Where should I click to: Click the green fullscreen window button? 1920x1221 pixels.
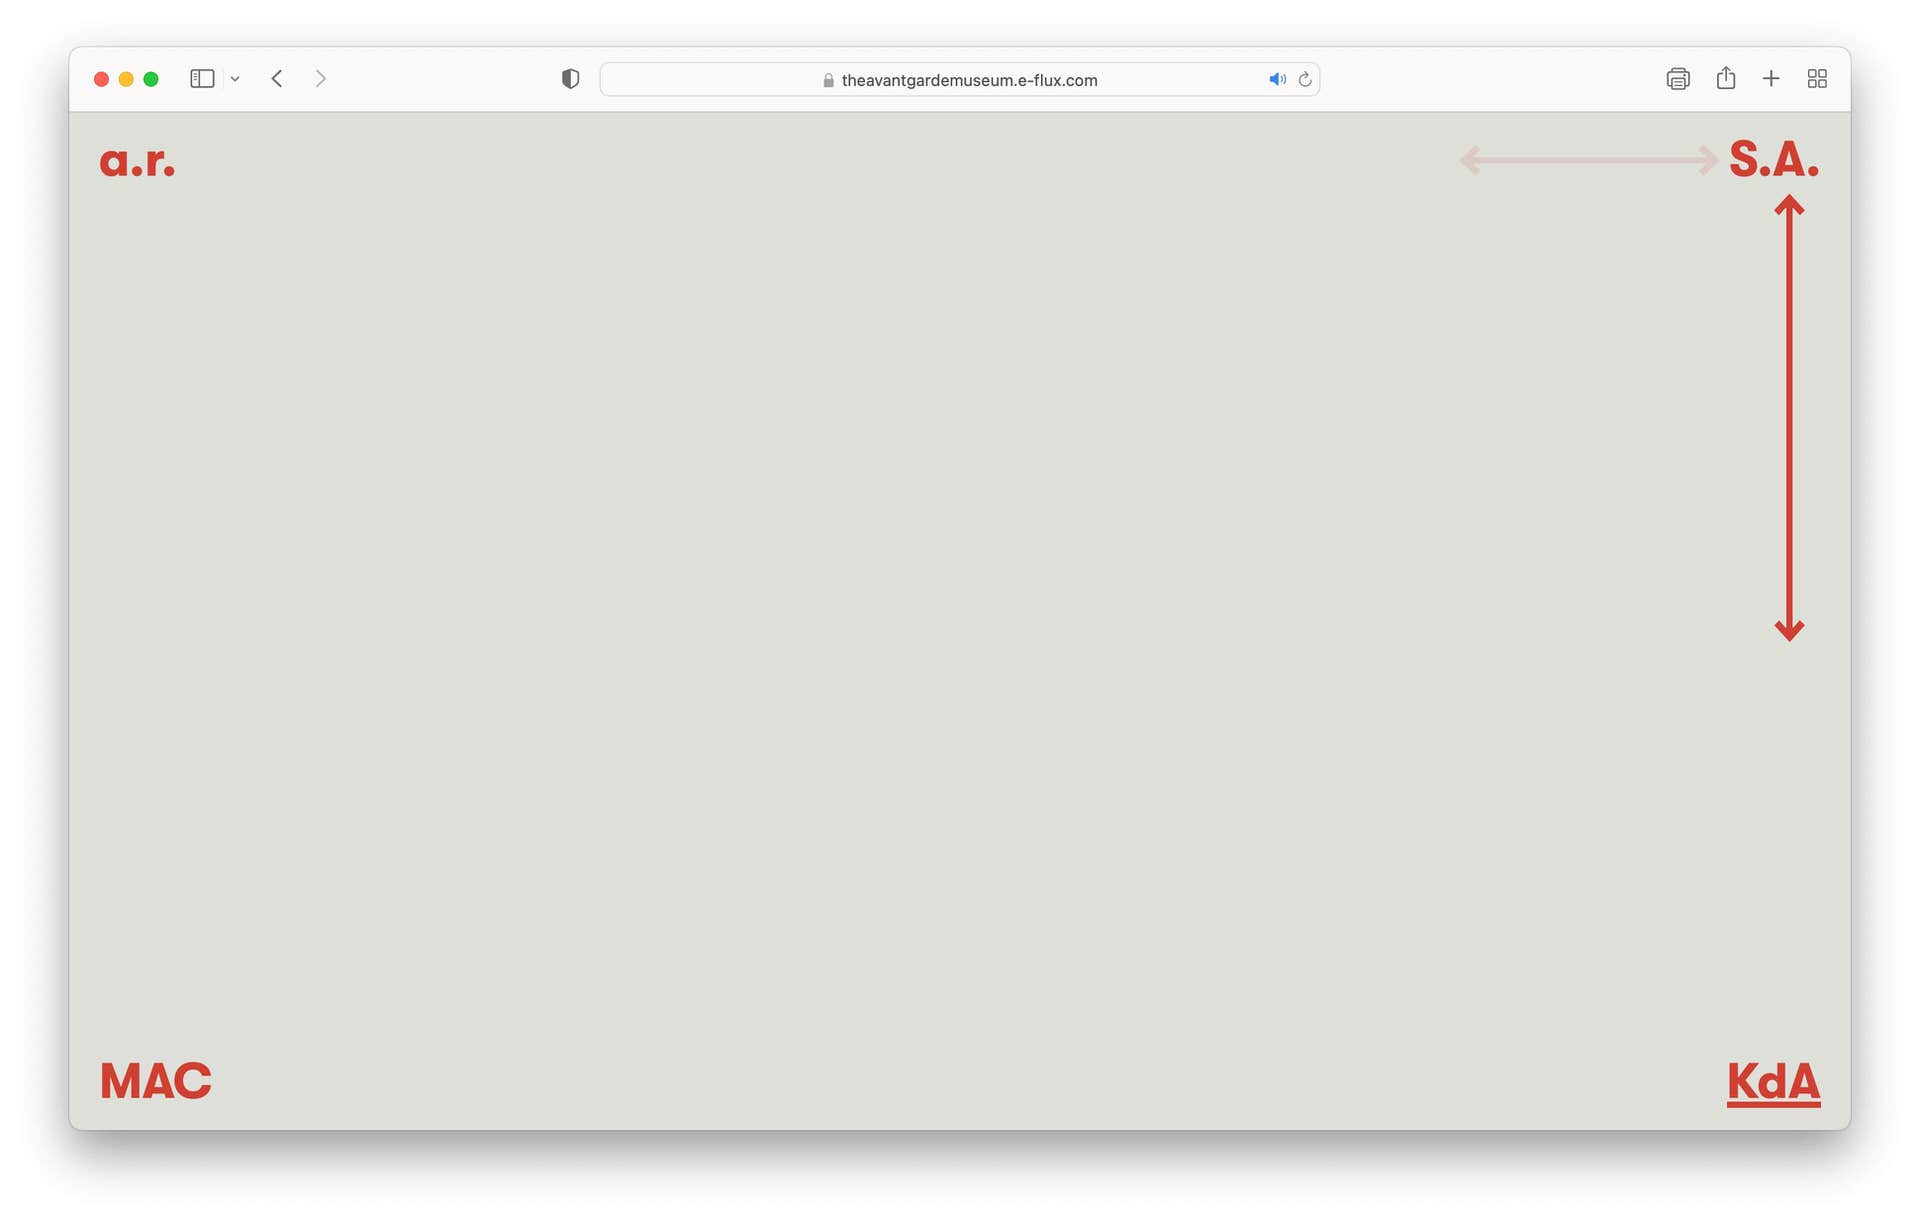point(151,79)
